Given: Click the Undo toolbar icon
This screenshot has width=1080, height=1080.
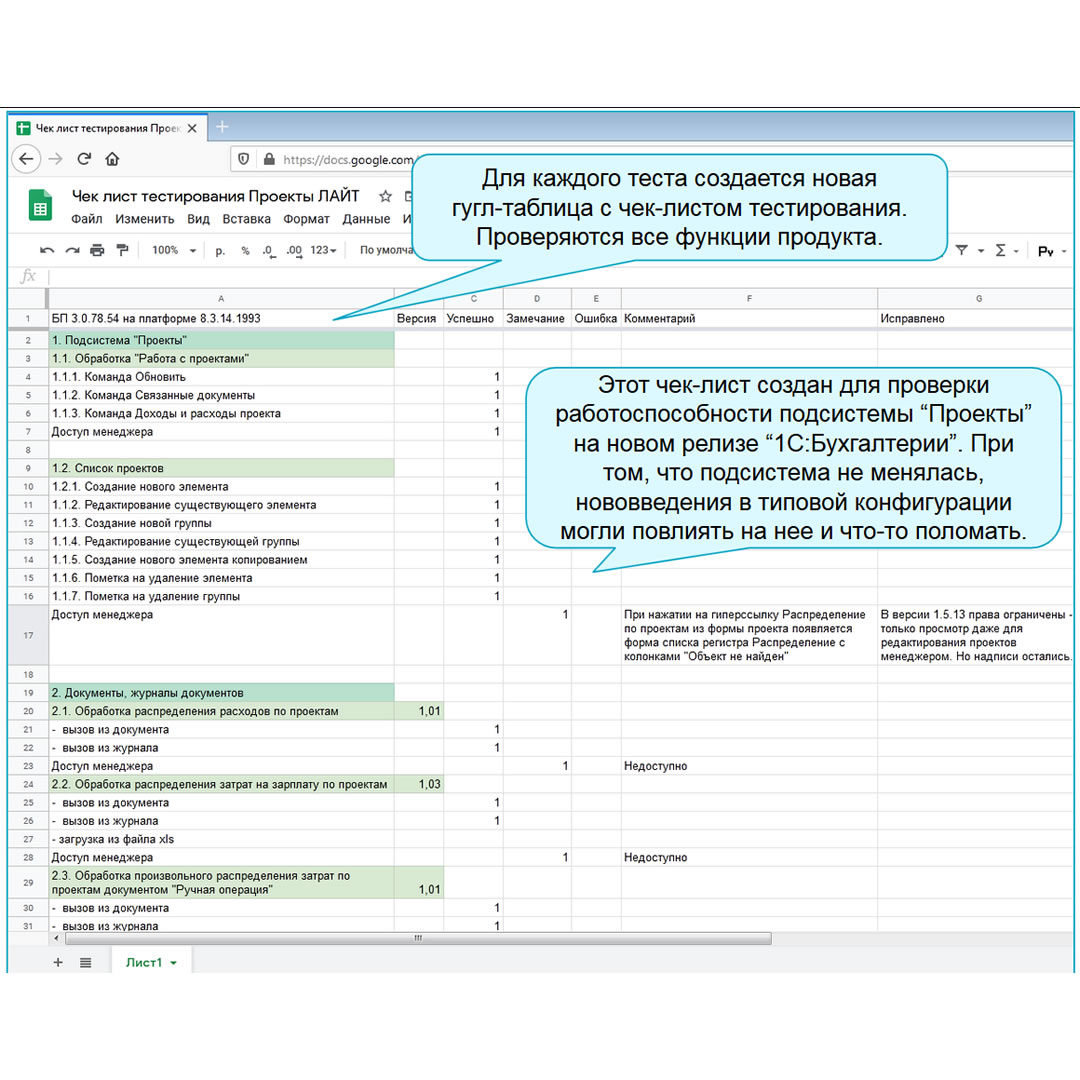Looking at the screenshot, I should tap(47, 250).
